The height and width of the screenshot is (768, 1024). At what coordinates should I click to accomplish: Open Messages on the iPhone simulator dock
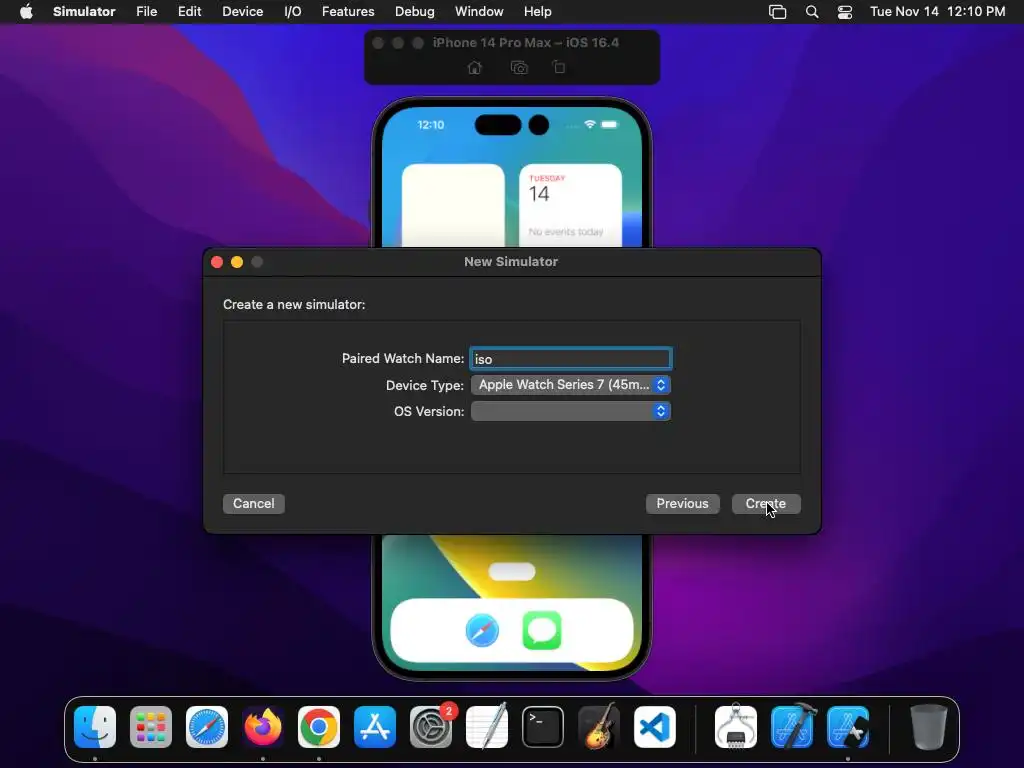point(542,631)
